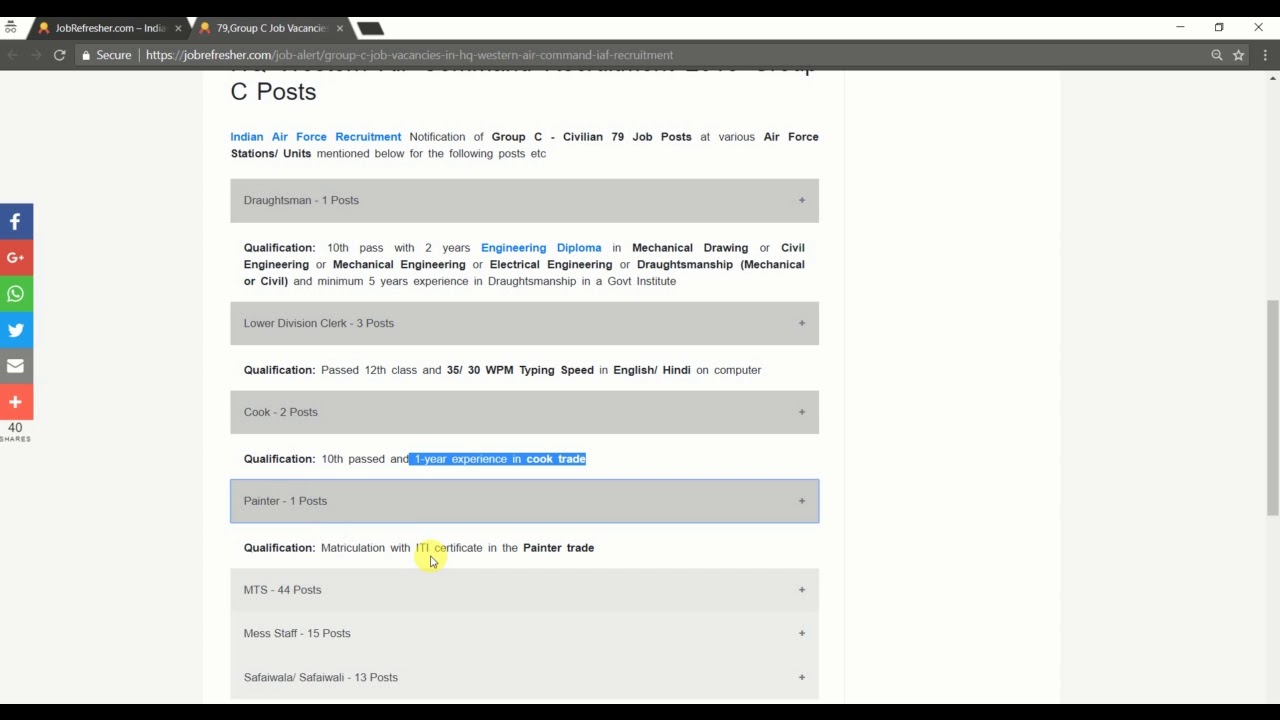Click 'C Posts' heading text
This screenshot has width=1280, height=720.
tap(273, 92)
